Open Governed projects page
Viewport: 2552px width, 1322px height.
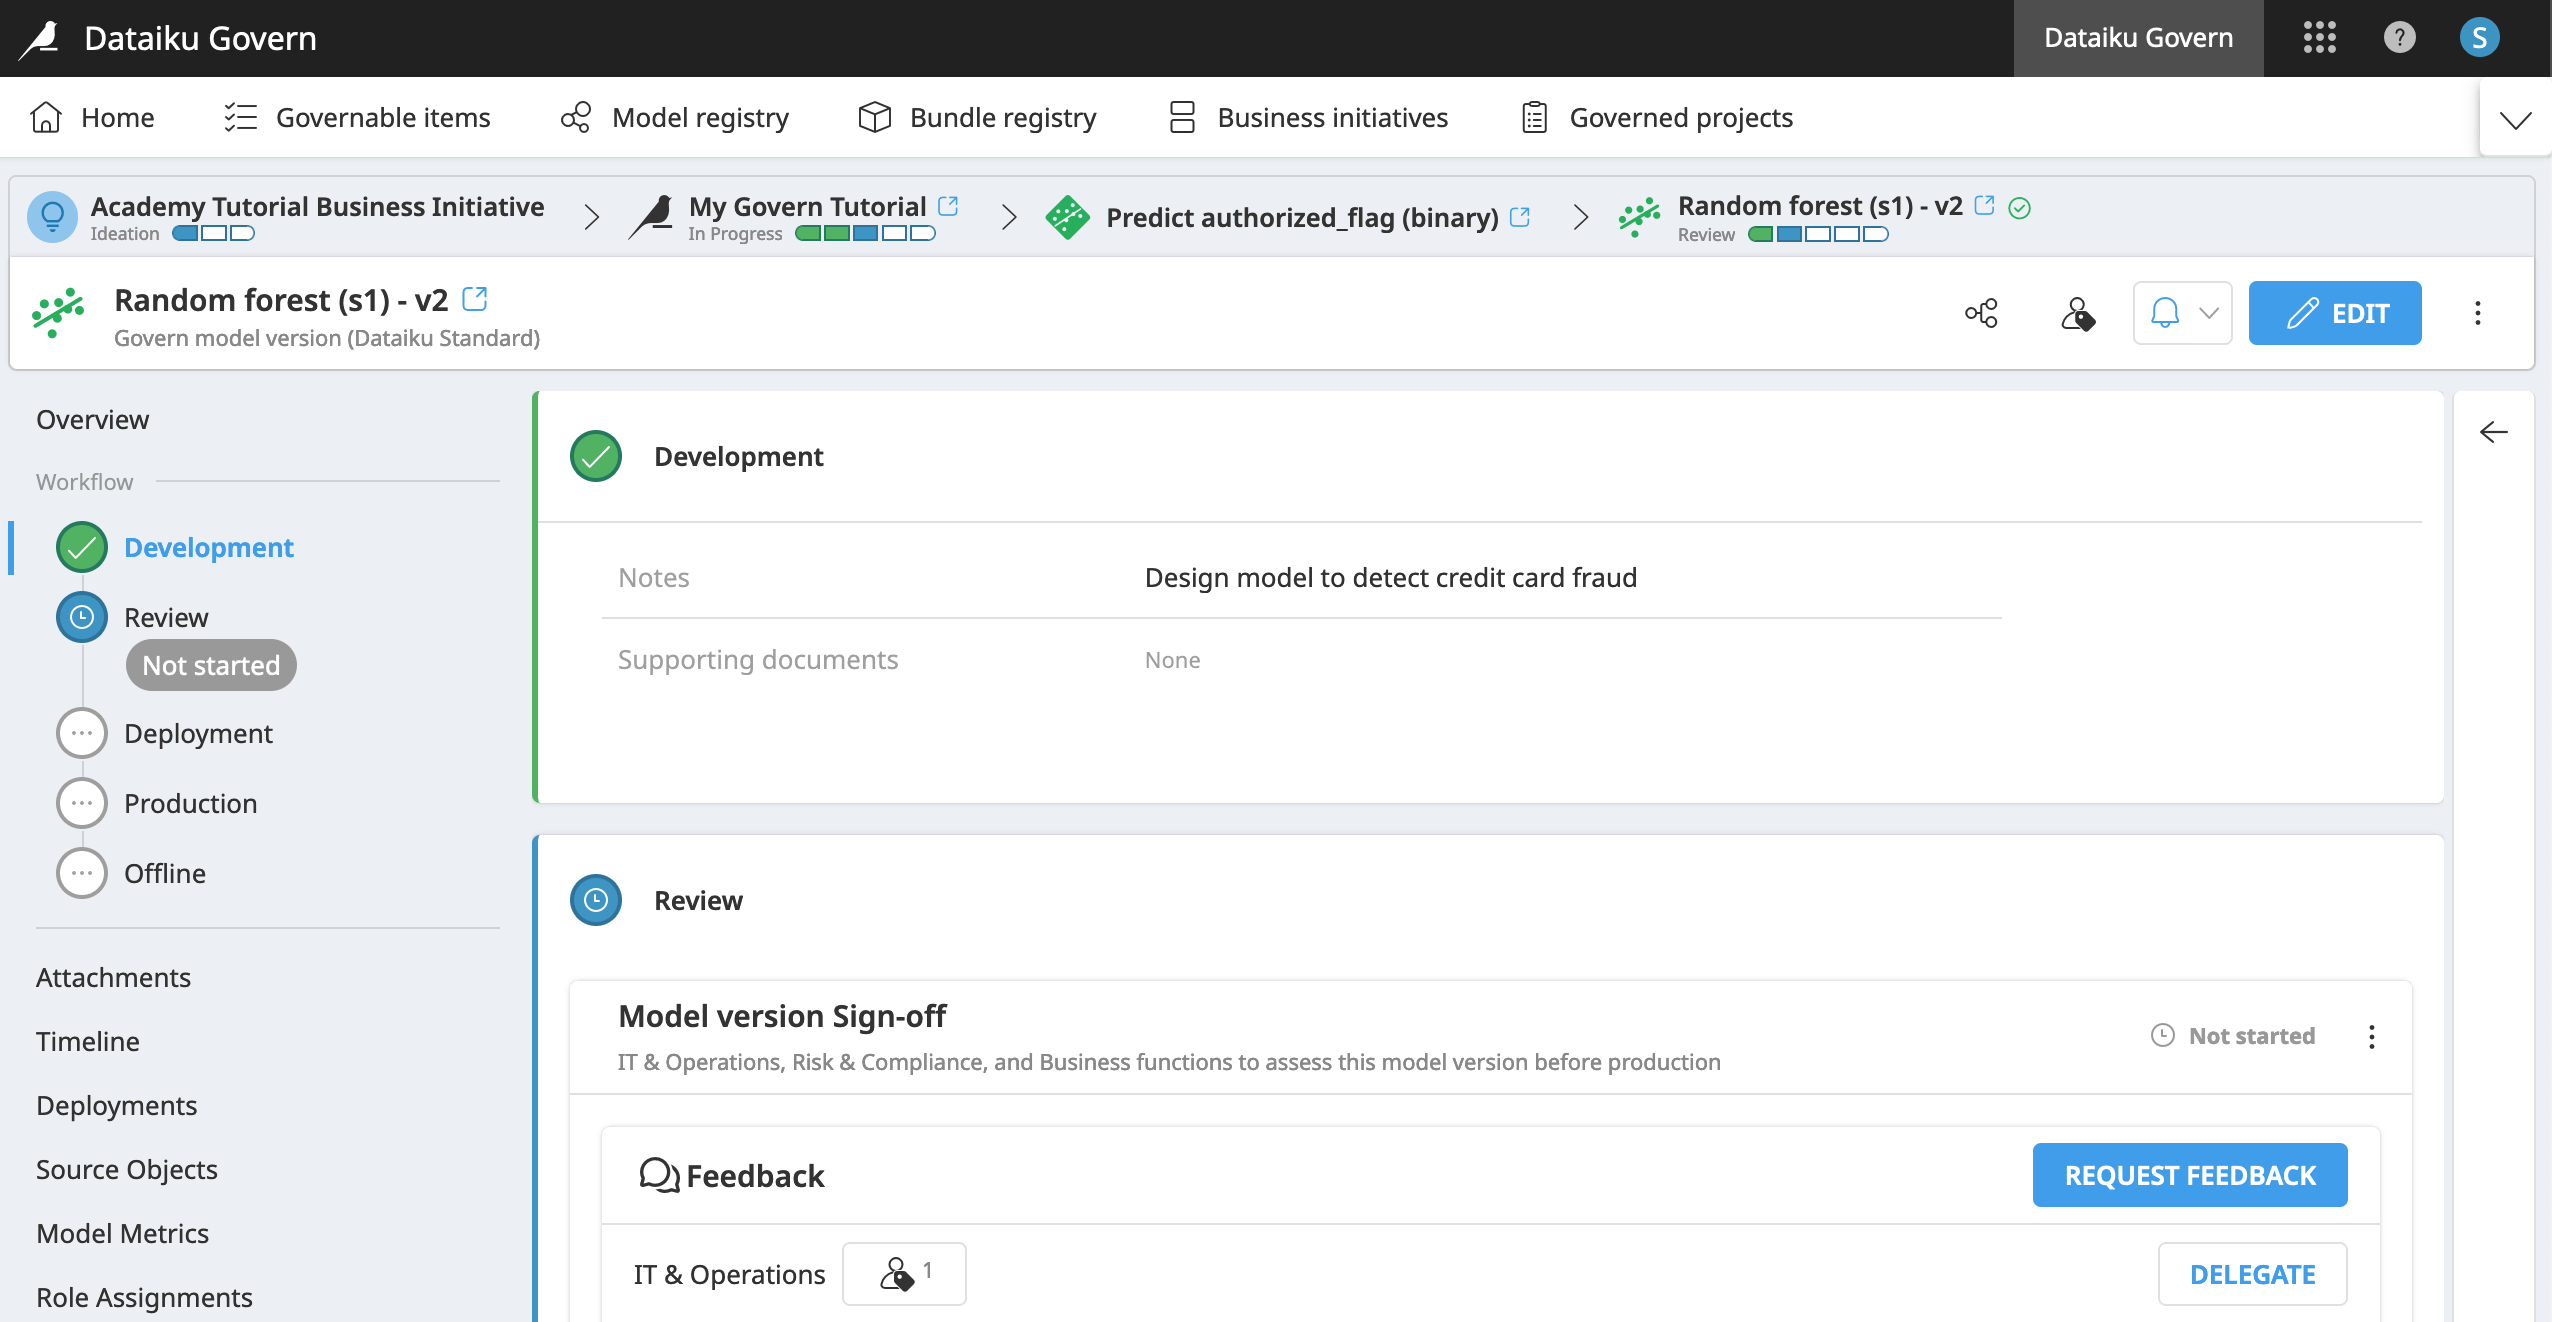pos(1656,117)
